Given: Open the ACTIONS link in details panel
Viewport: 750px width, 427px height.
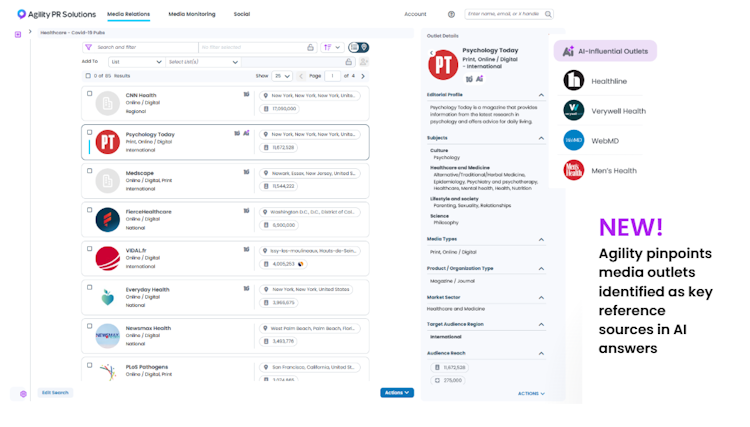Looking at the screenshot, I should pyautogui.click(x=531, y=394).
